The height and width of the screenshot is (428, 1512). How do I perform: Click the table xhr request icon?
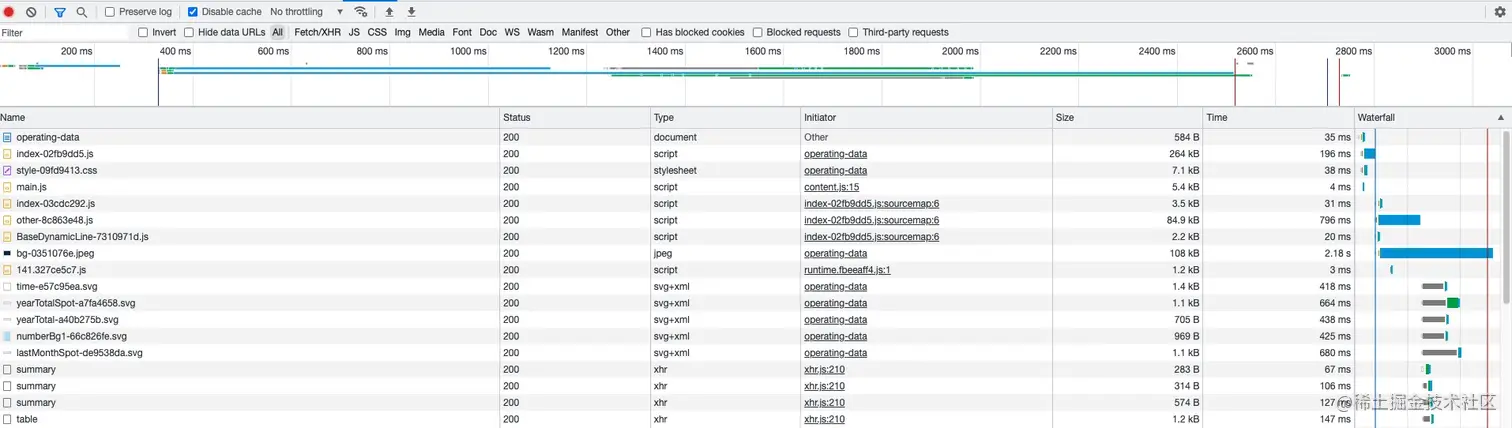pyautogui.click(x=7, y=419)
